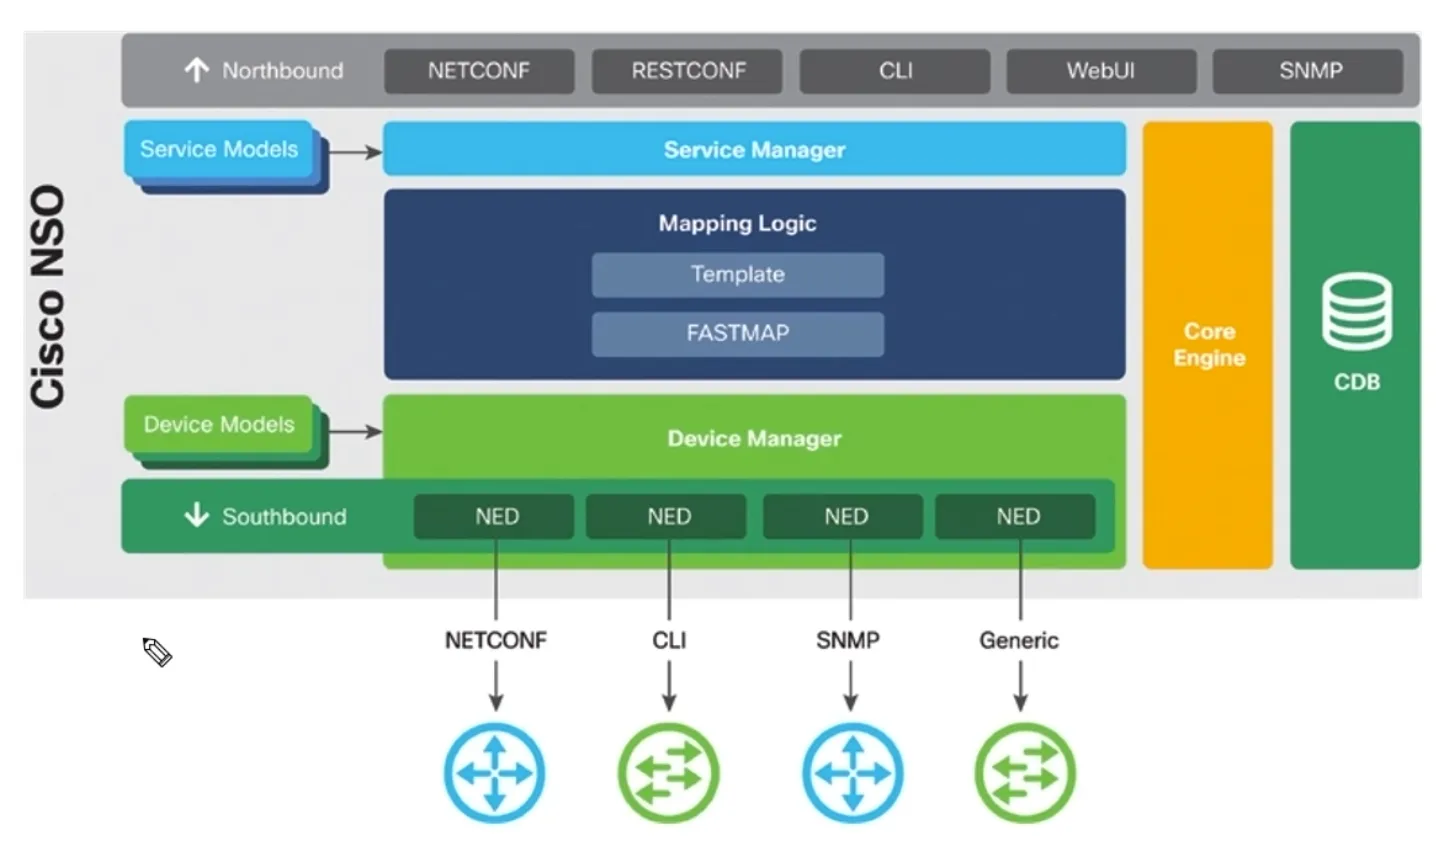The image size is (1450, 868).
Task: Select the NETCONF northbound box
Action: point(479,71)
